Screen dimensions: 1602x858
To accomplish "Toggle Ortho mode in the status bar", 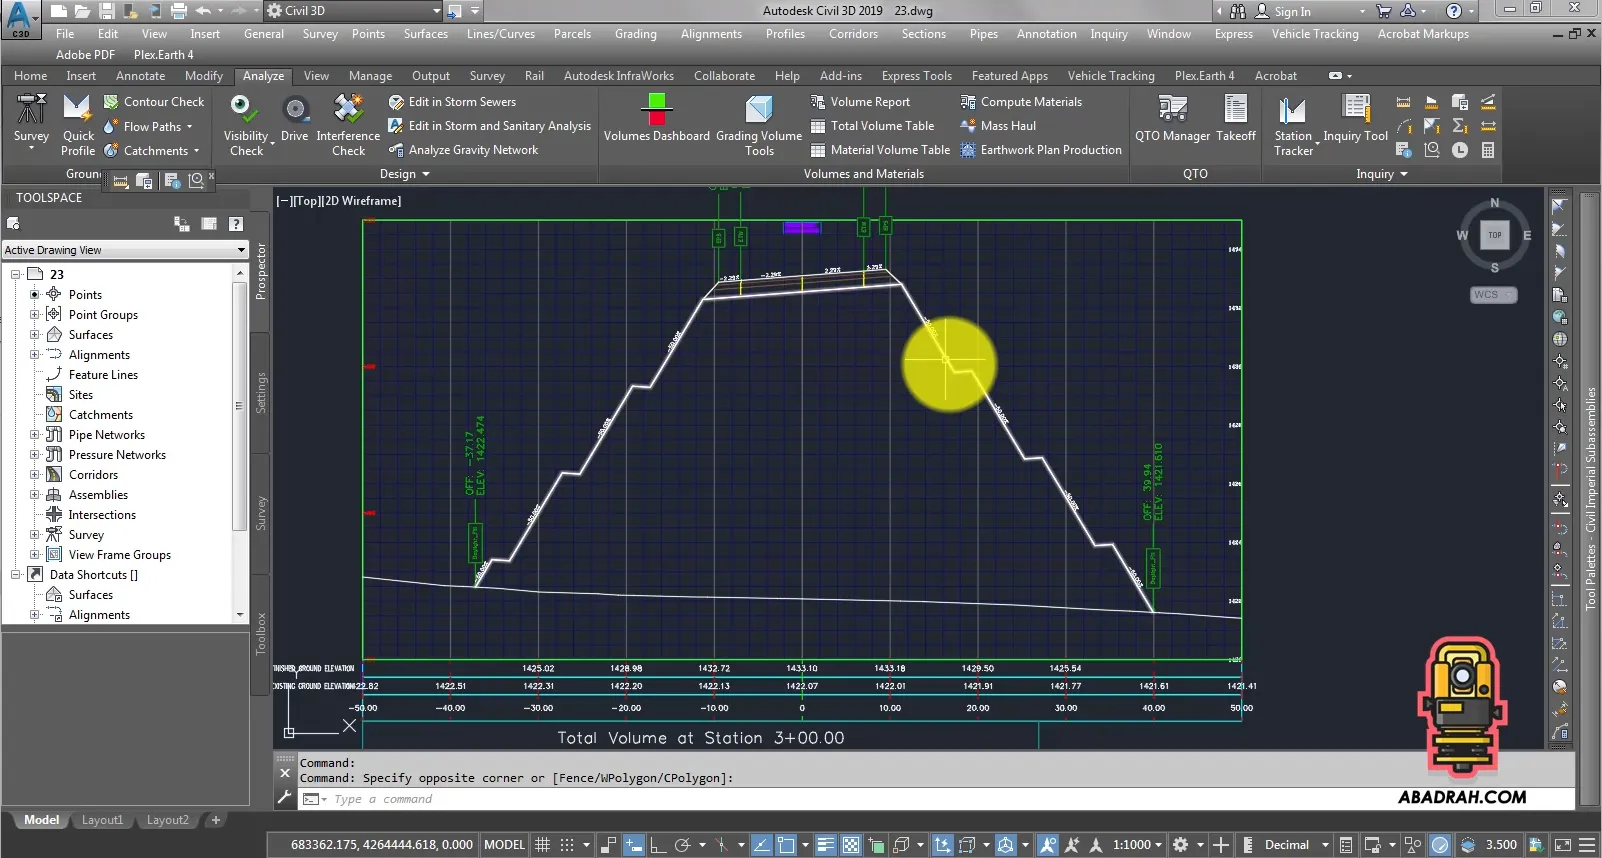I will point(658,845).
